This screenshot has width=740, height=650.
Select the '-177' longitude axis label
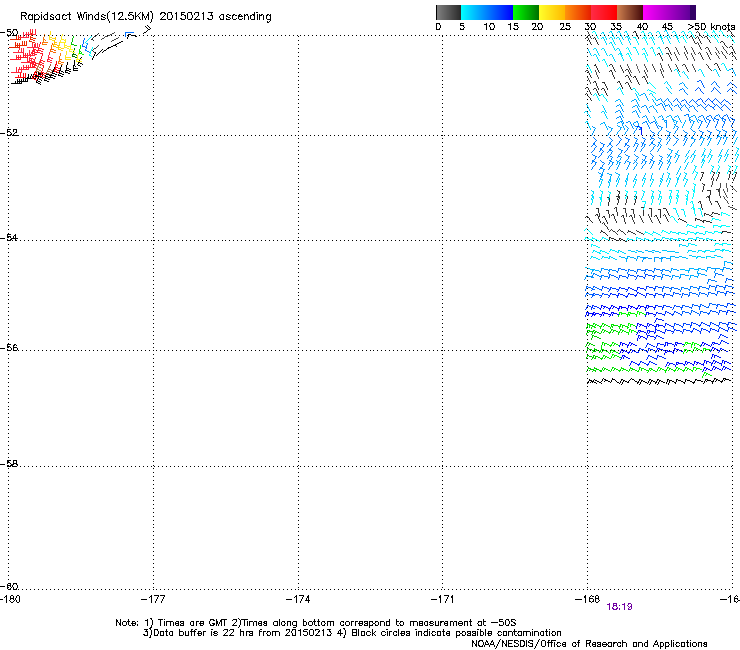click(x=153, y=599)
